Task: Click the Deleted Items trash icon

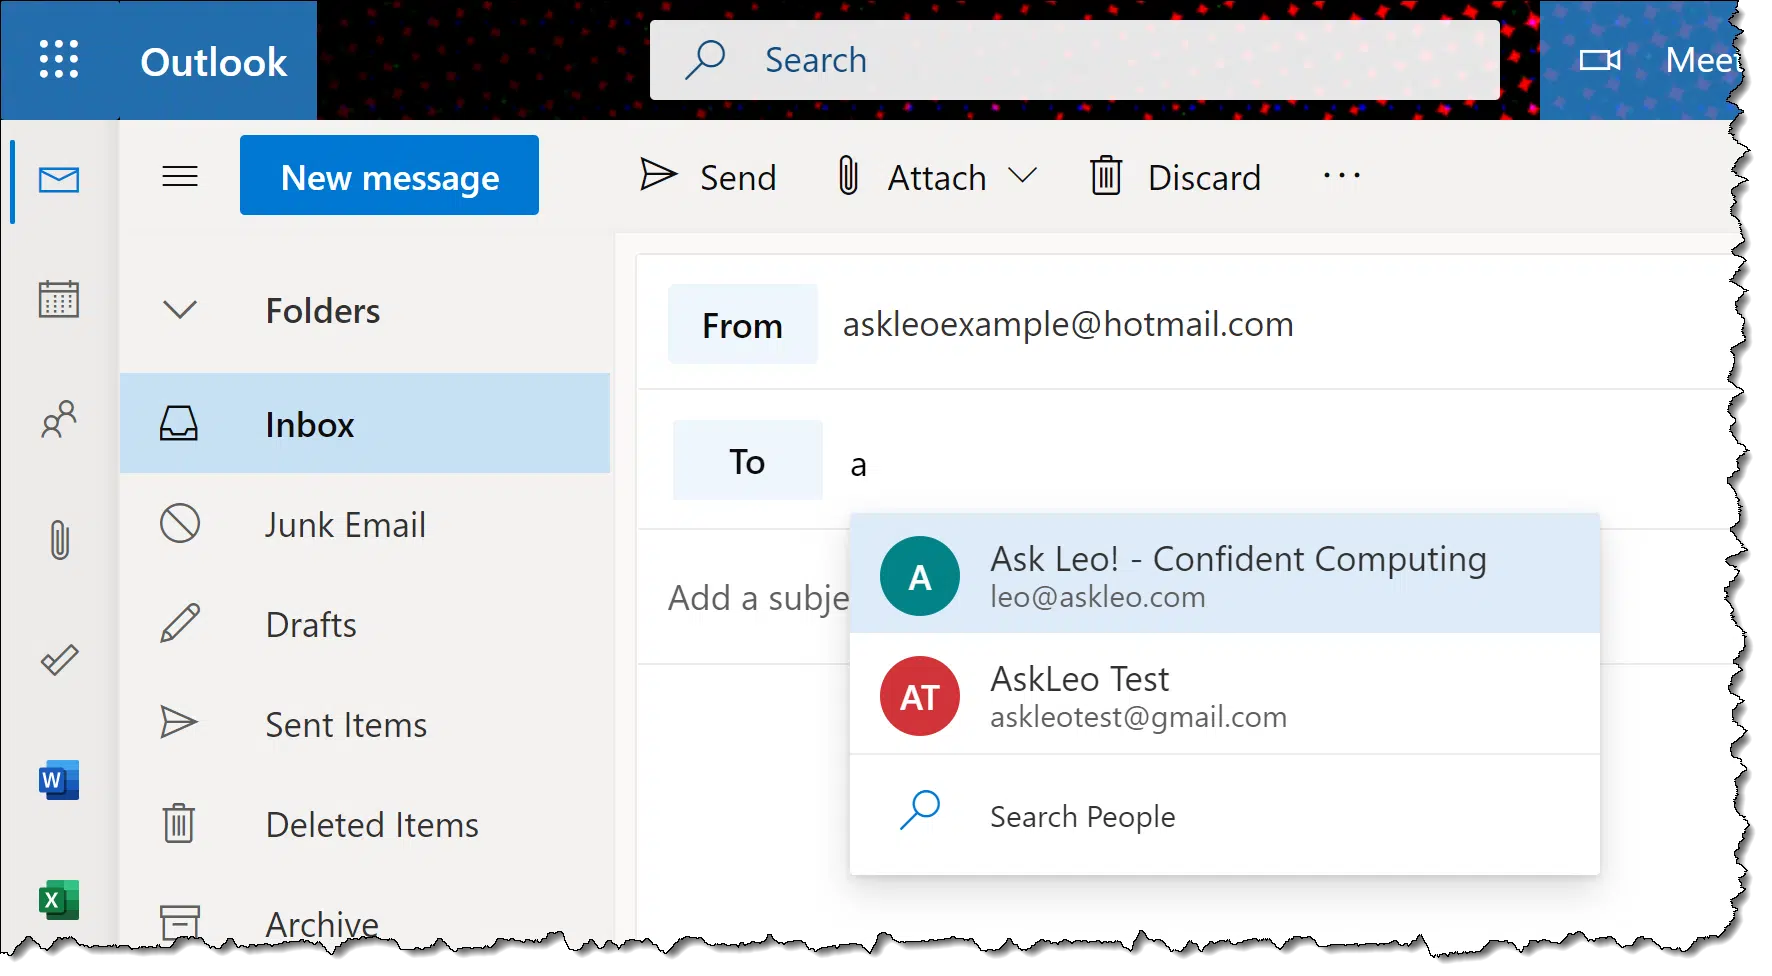Action: point(179,823)
